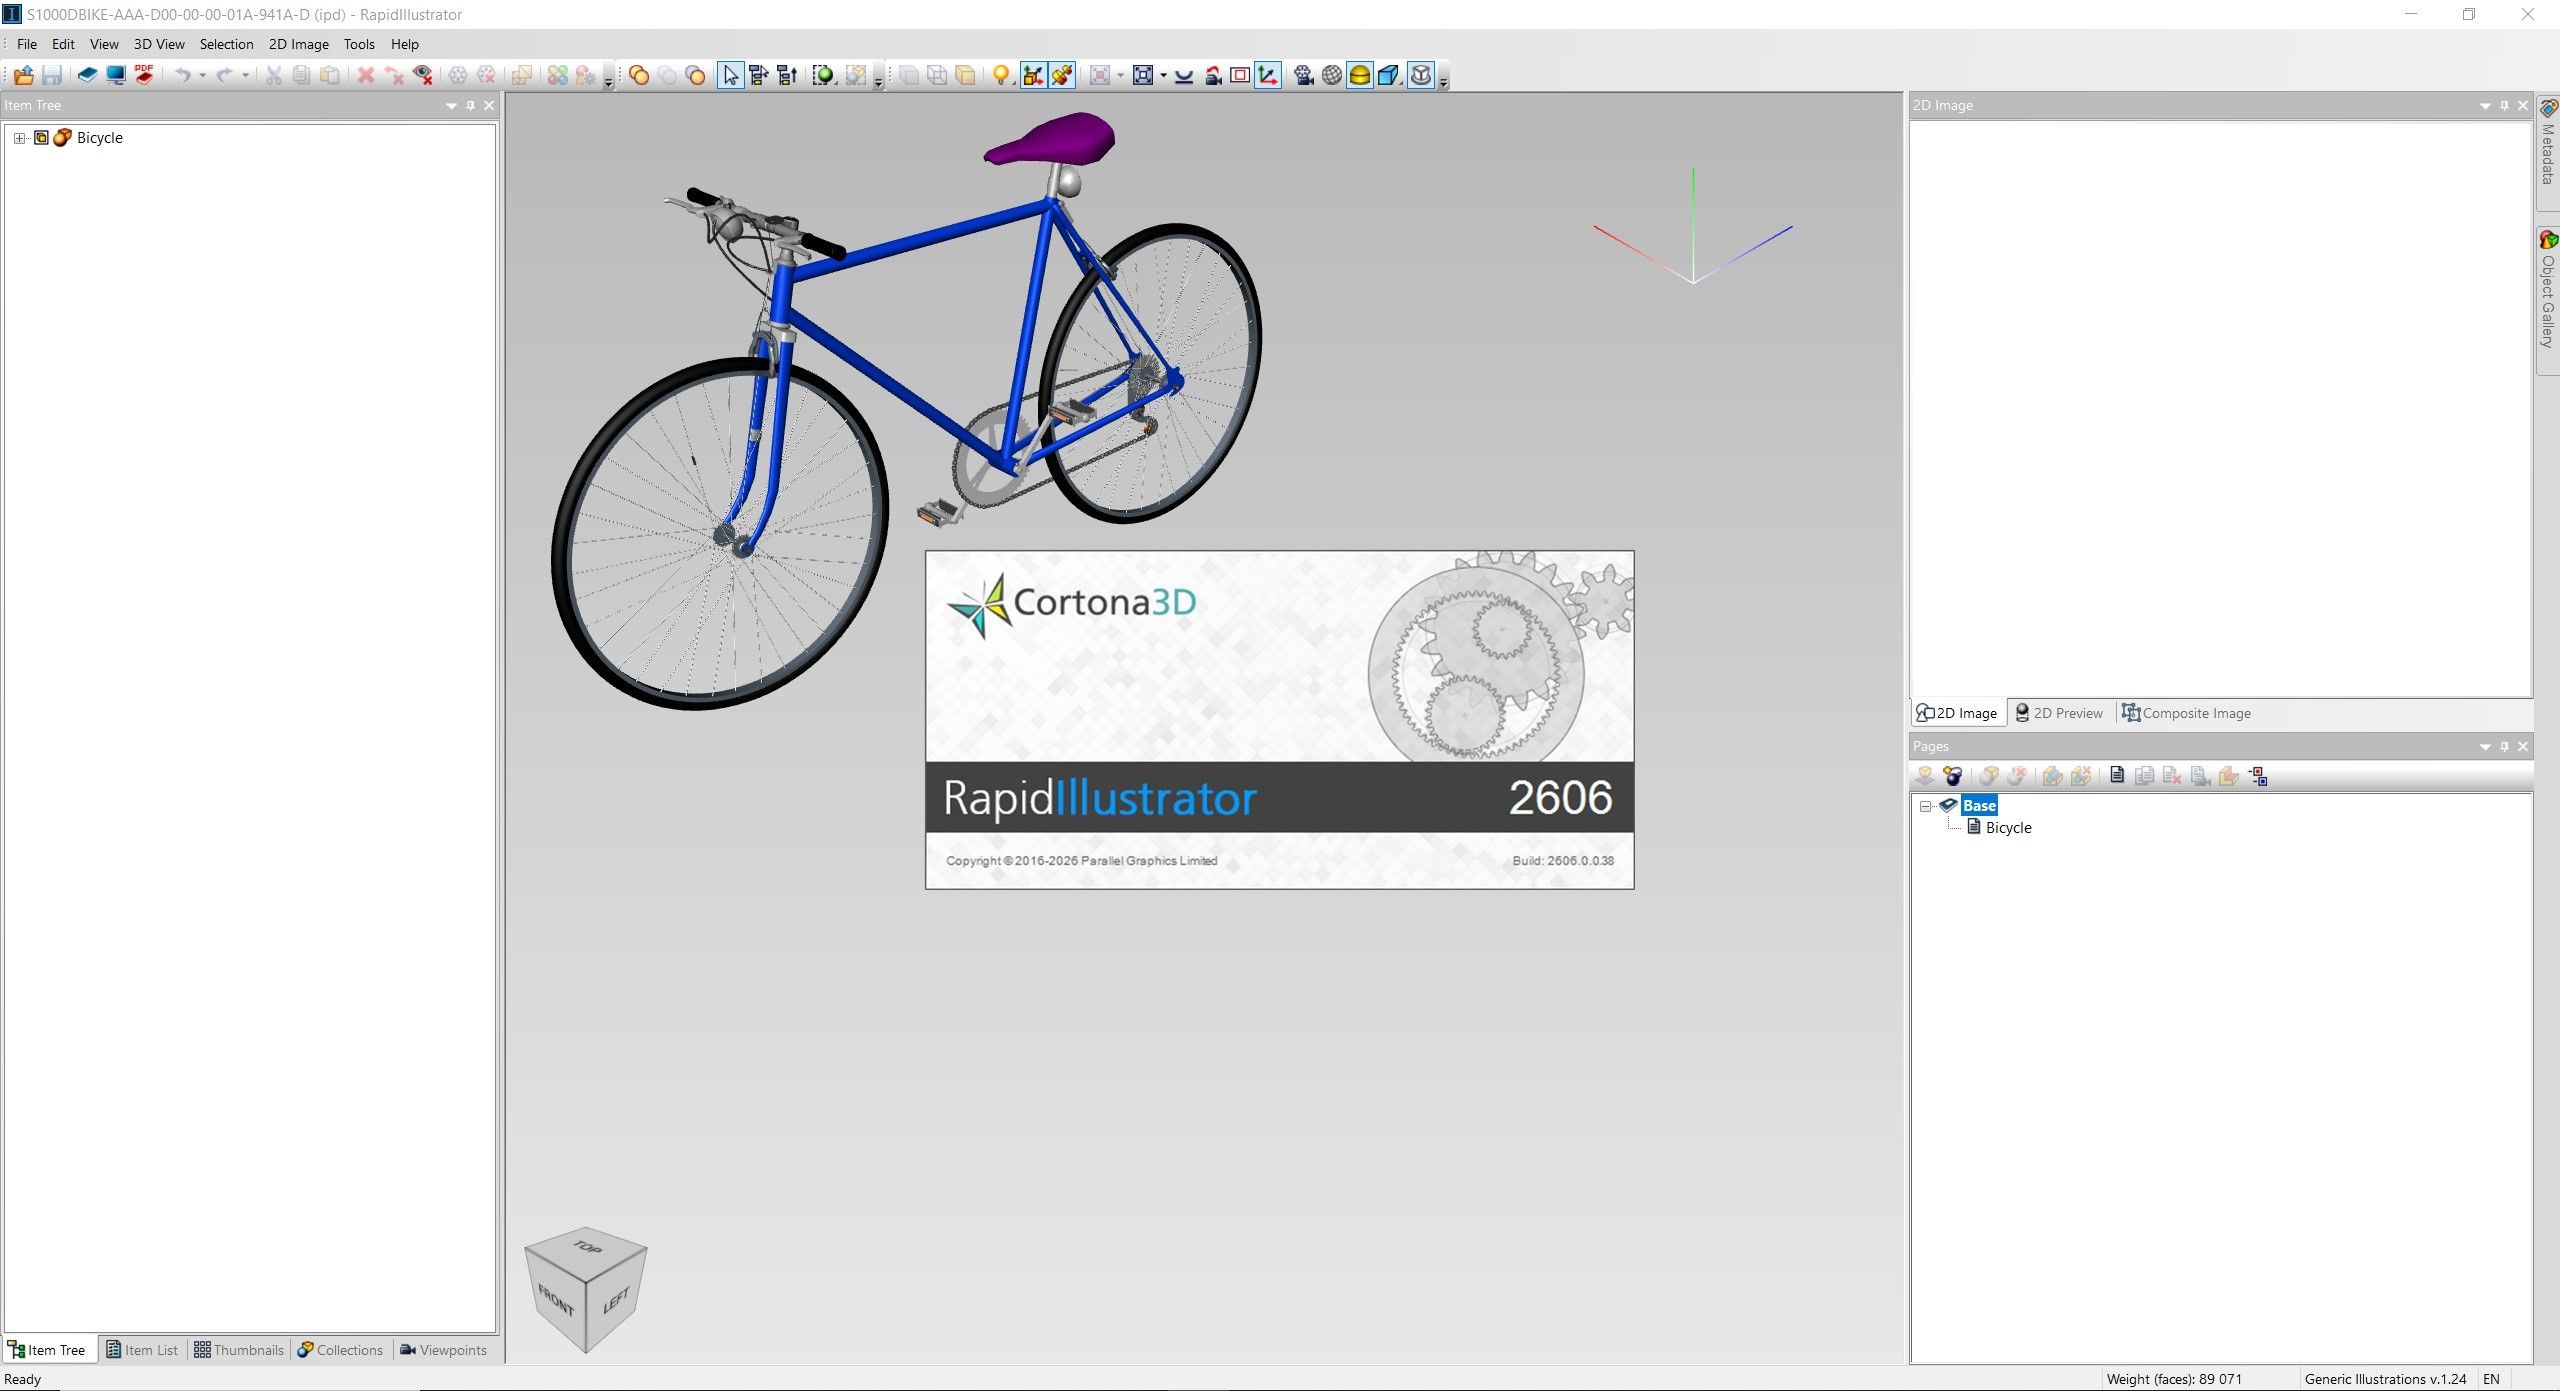Screen dimensions: 2560x1391
Task: Click the first overlapping orange circles icon
Action: tap(639, 75)
